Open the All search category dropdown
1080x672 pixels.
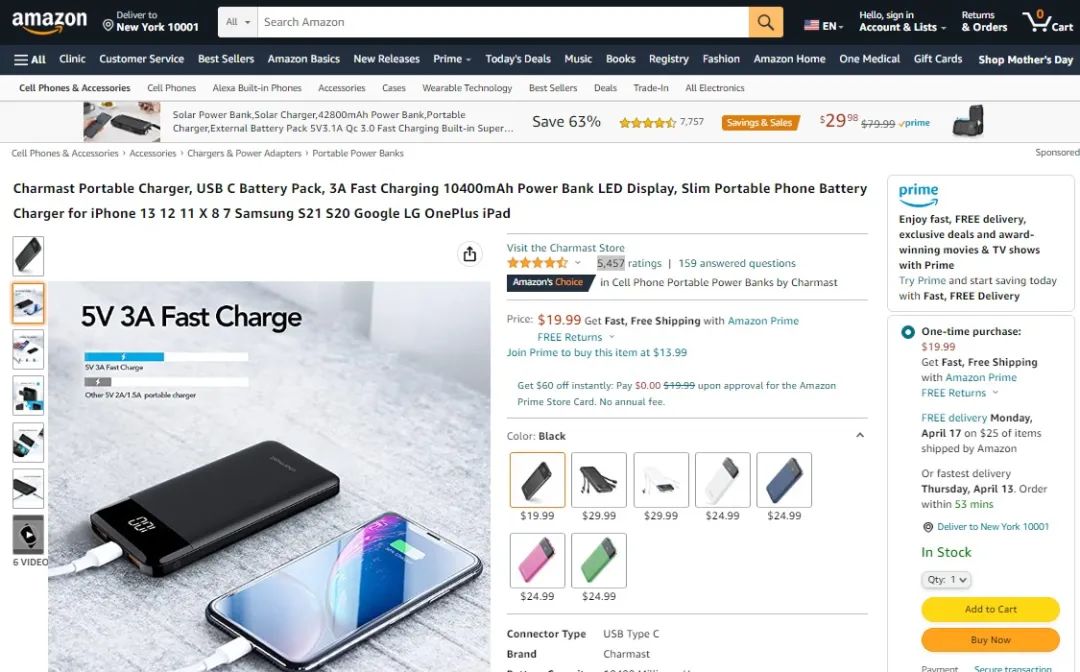(238, 22)
